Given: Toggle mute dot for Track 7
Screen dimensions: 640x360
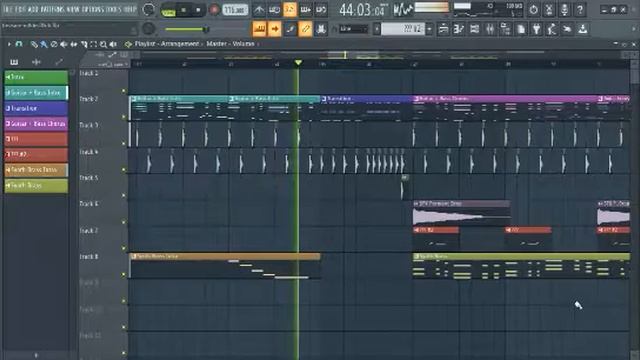Looking at the screenshot, I should [x=124, y=248].
